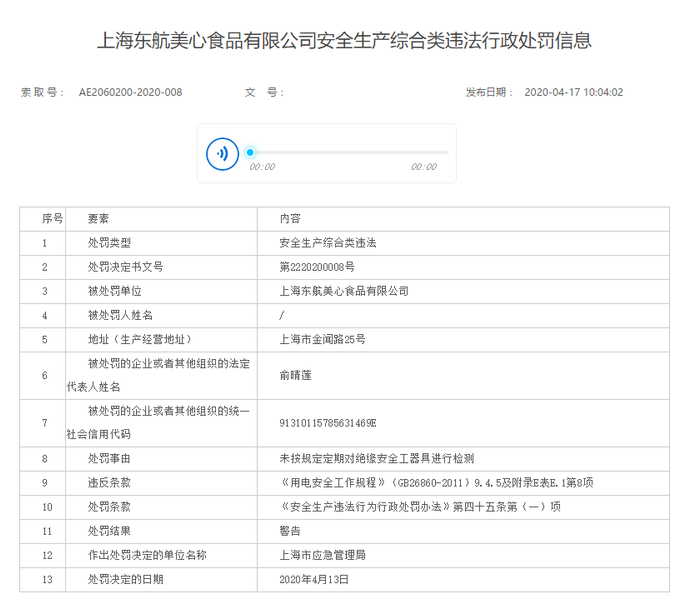Click the 违反条款 cell
The width and height of the screenshot is (700, 599).
(x=161, y=483)
